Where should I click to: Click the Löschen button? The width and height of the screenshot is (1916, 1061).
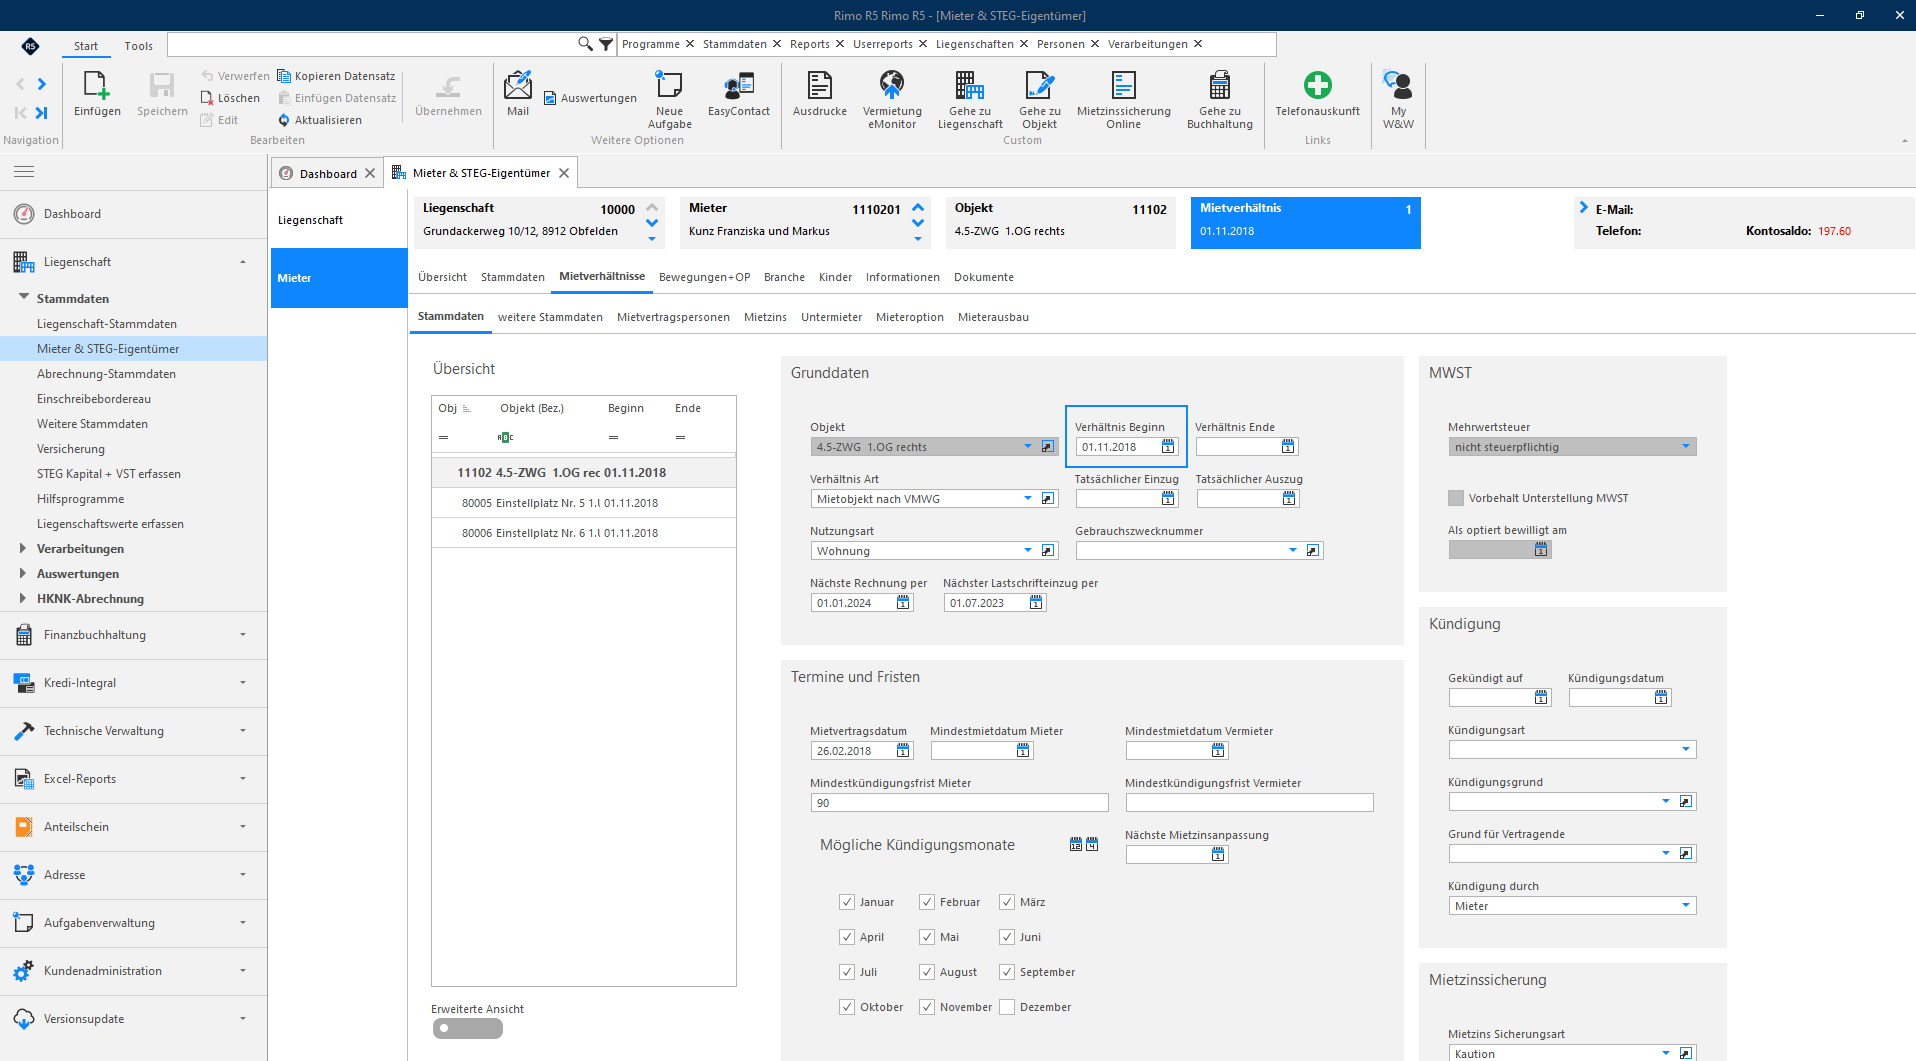[230, 98]
